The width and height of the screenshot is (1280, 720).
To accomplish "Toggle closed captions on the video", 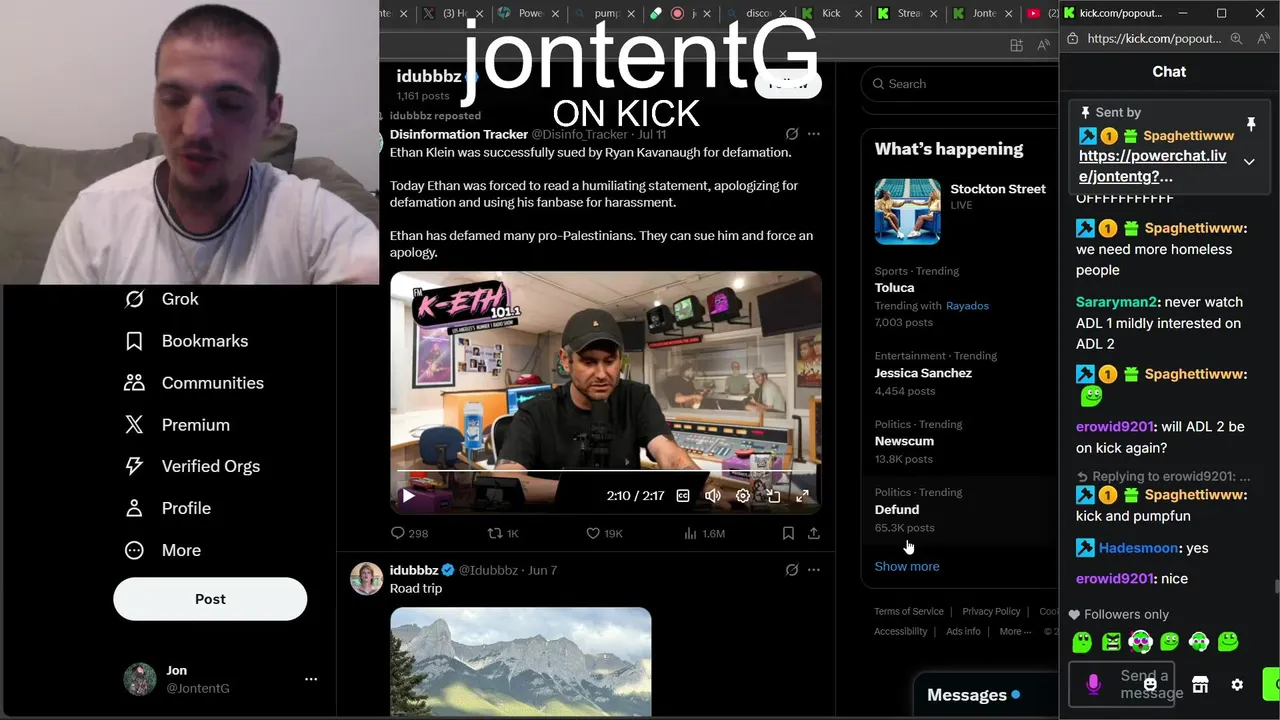I will (683, 495).
